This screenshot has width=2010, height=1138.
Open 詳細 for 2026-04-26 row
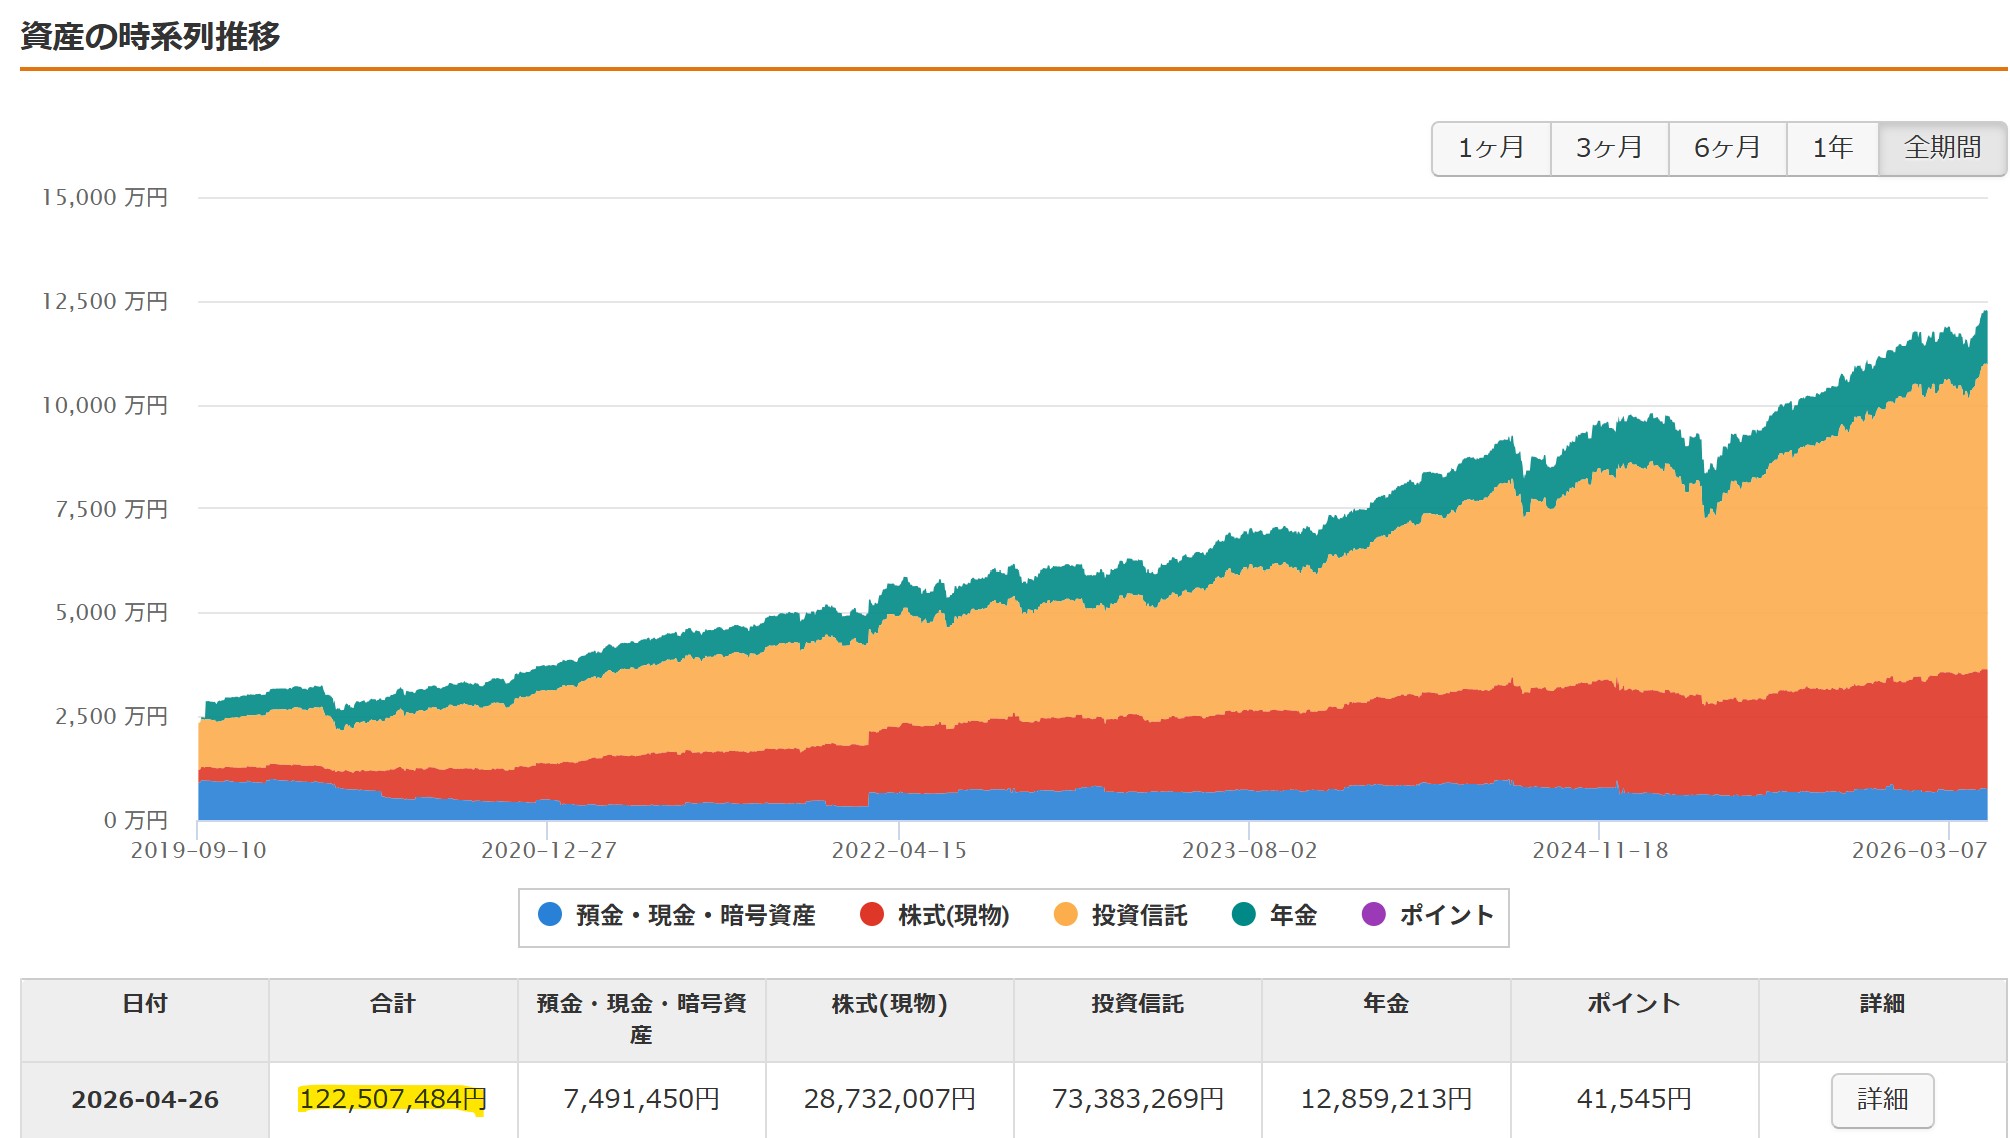click(x=1882, y=1099)
